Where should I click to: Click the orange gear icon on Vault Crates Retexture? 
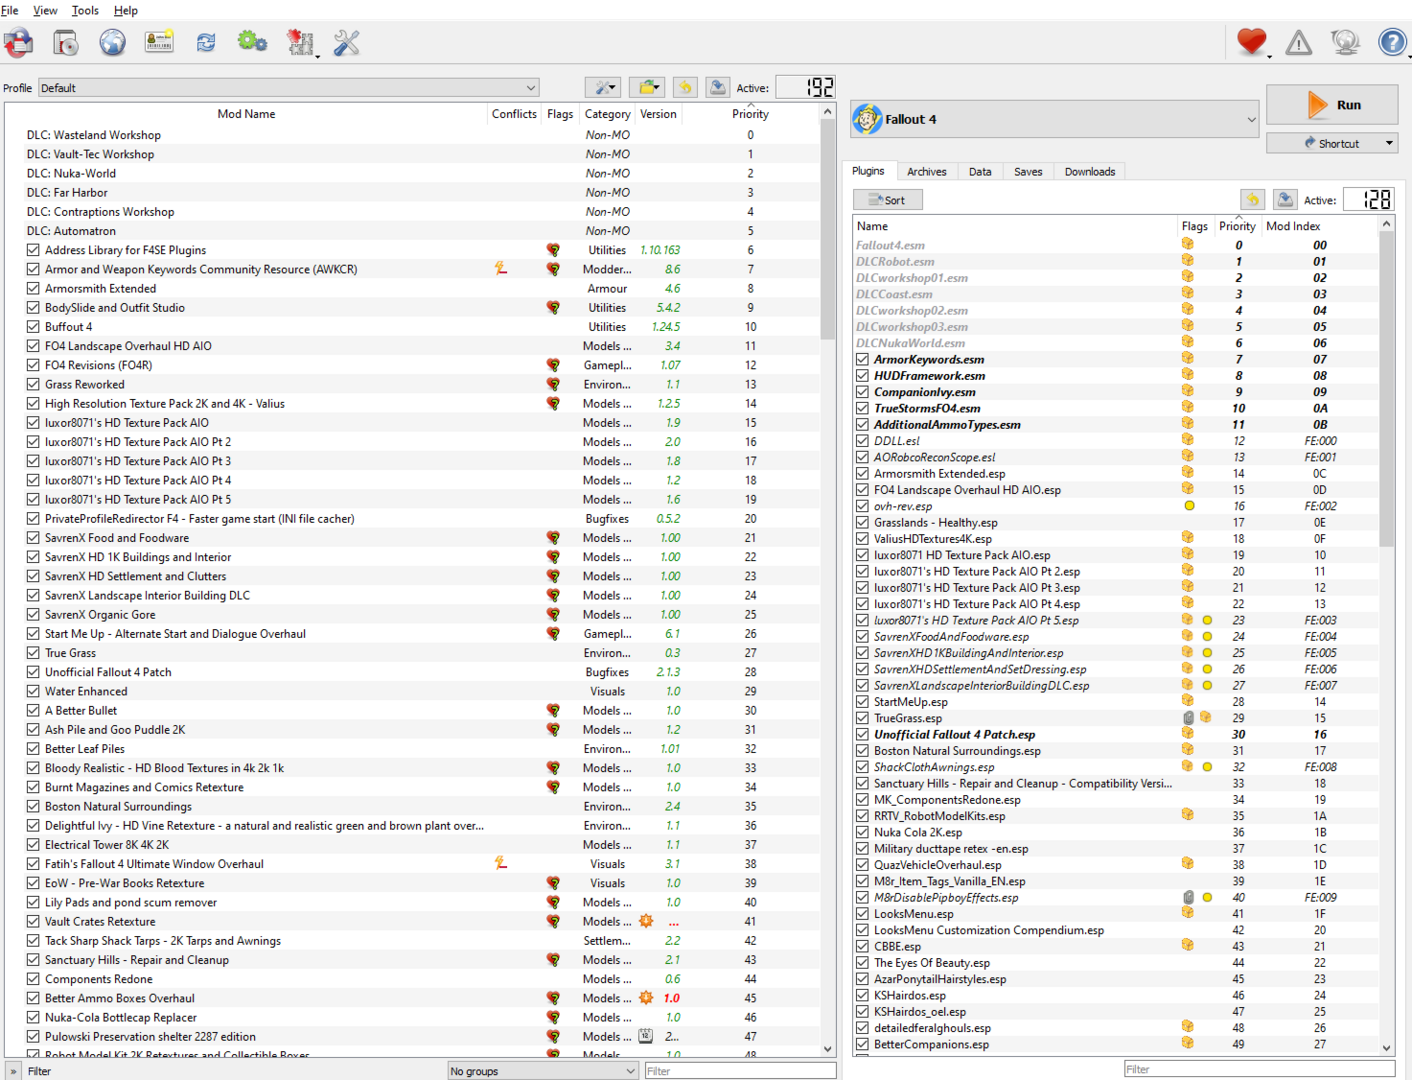[646, 921]
